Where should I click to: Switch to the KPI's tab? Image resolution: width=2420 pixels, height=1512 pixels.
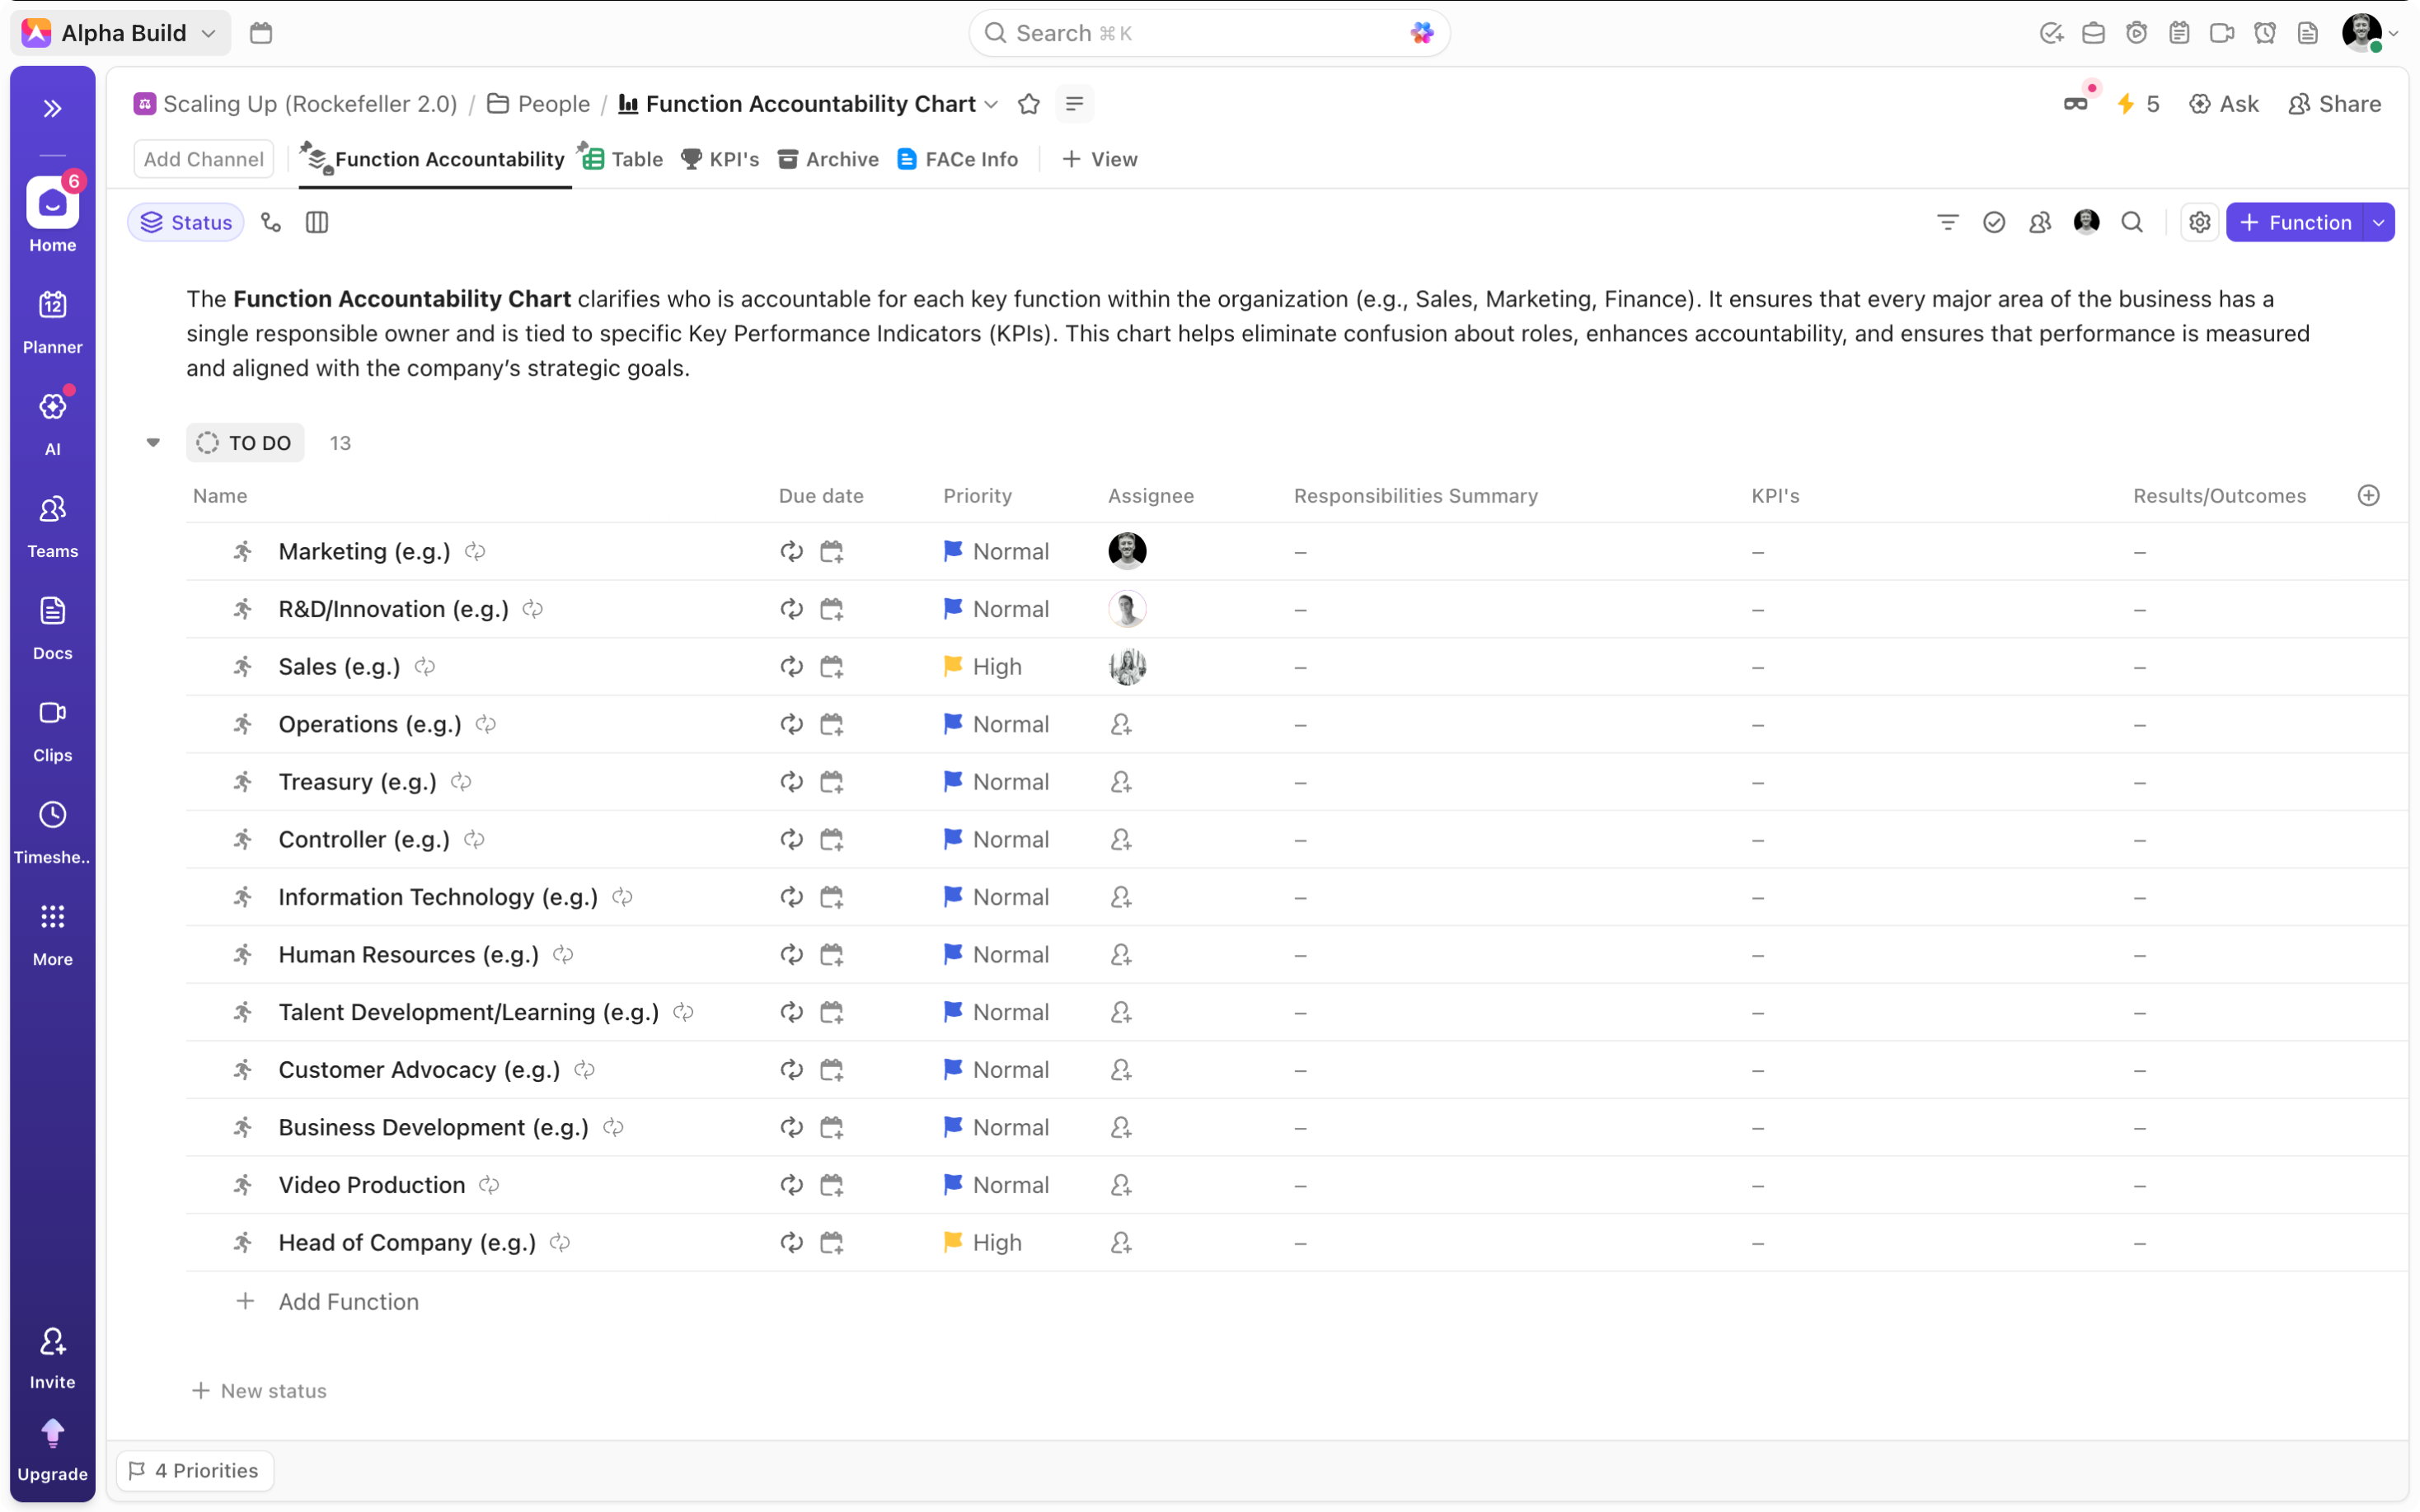(x=720, y=158)
